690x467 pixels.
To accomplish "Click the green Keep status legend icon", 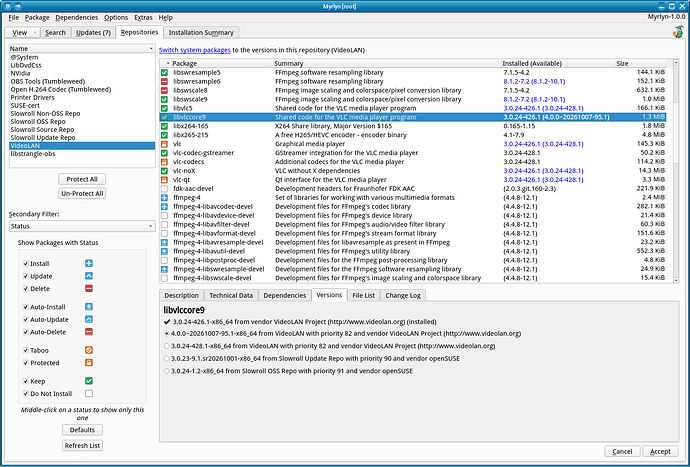I will click(x=89, y=381).
